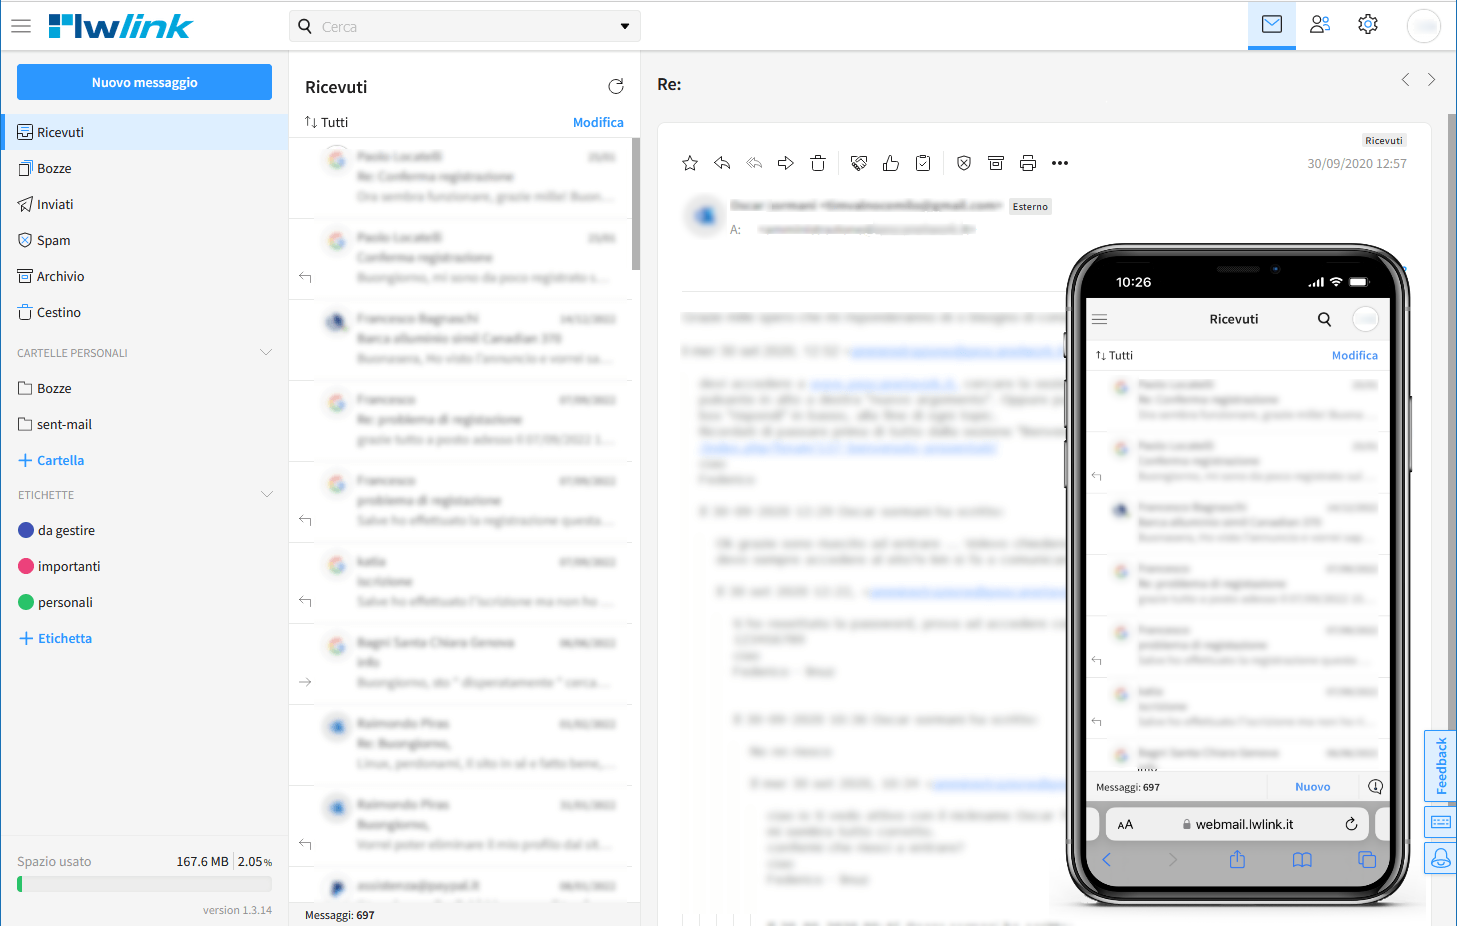Go to the Spam folder
This screenshot has width=1457, height=926.
click(53, 240)
